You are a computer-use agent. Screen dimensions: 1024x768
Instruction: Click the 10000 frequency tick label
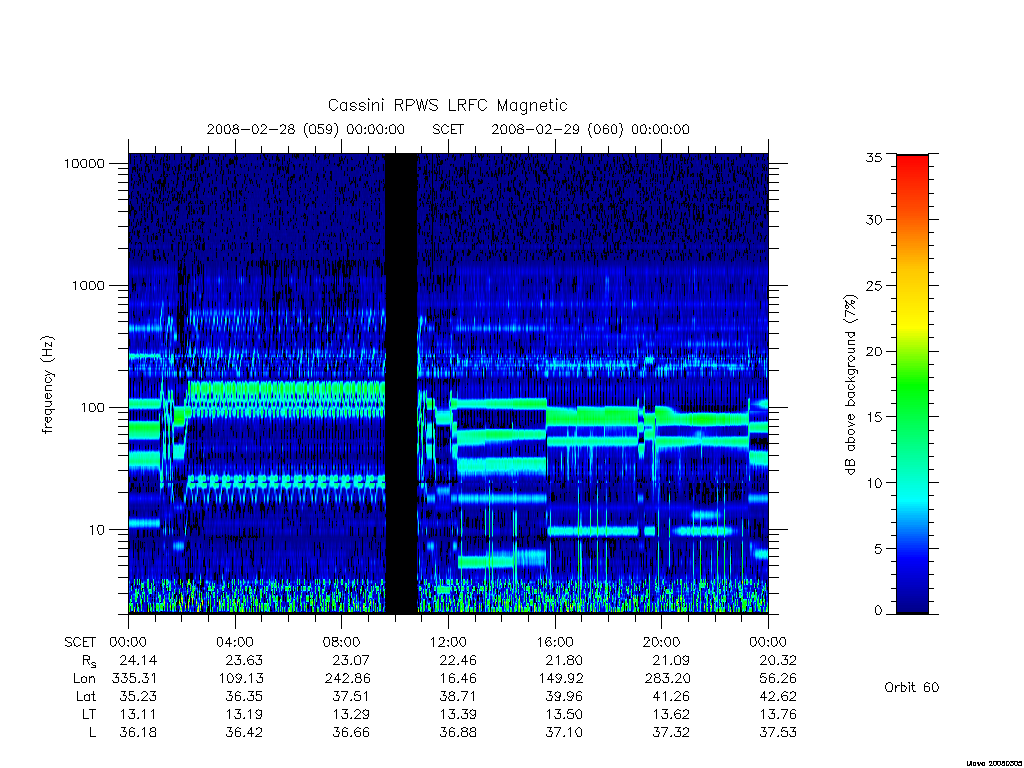pyautogui.click(x=84, y=163)
